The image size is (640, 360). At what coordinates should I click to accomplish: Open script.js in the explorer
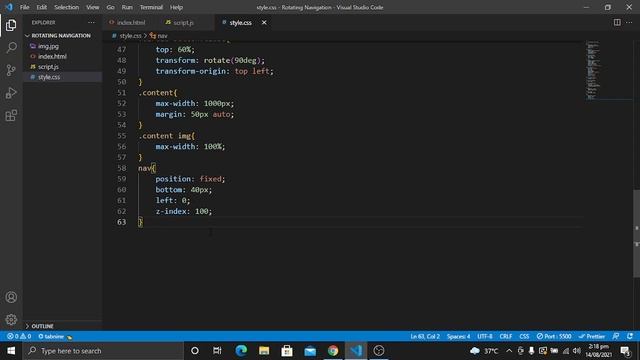click(48, 67)
